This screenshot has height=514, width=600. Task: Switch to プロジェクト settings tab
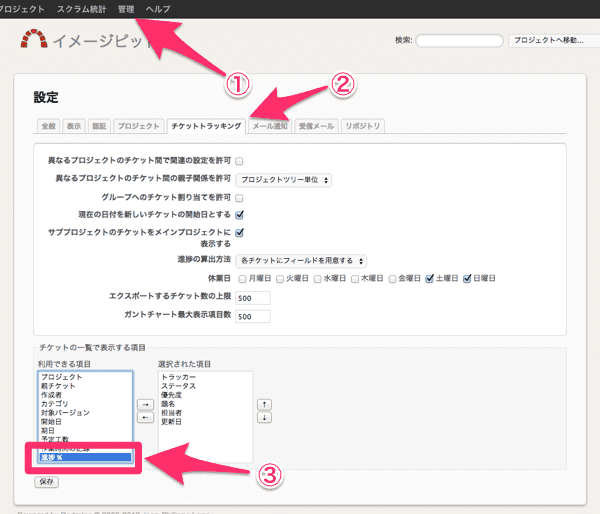pos(139,126)
